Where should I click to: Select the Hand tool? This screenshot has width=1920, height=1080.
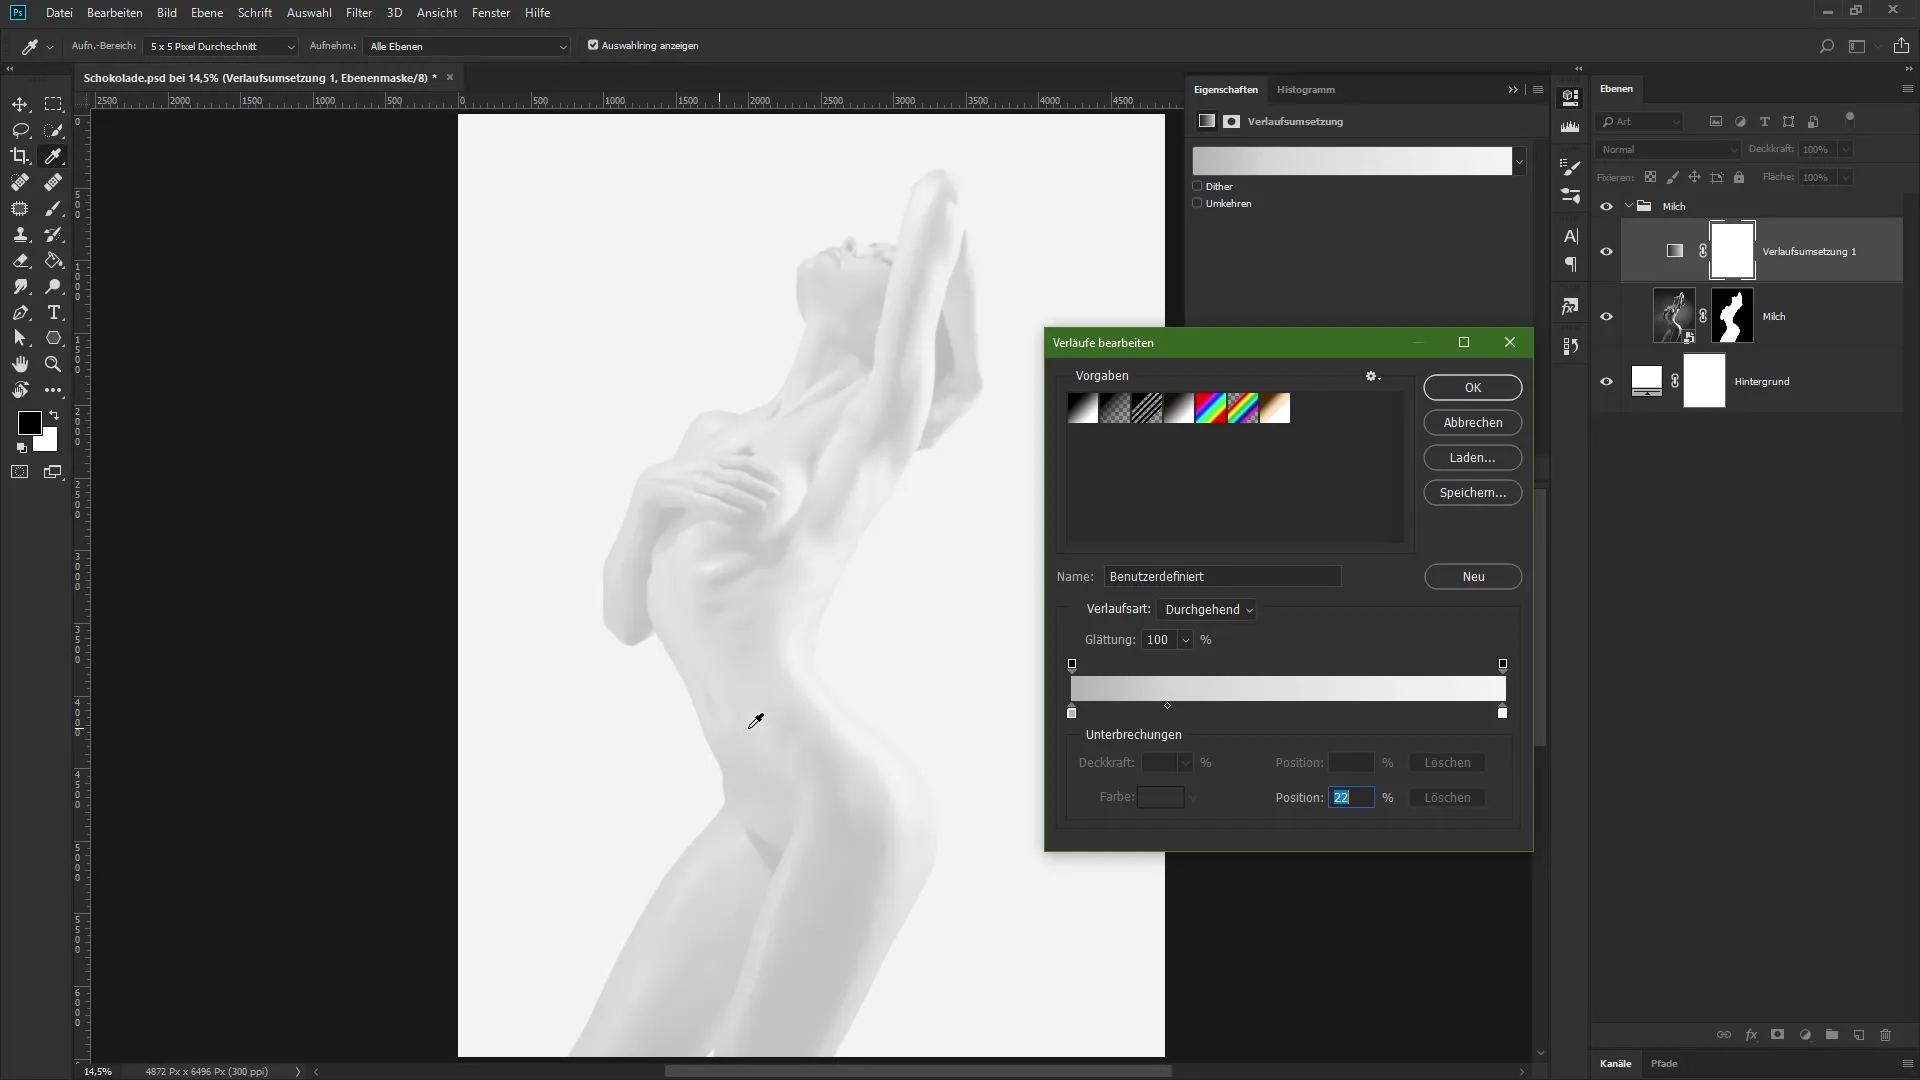coord(20,364)
